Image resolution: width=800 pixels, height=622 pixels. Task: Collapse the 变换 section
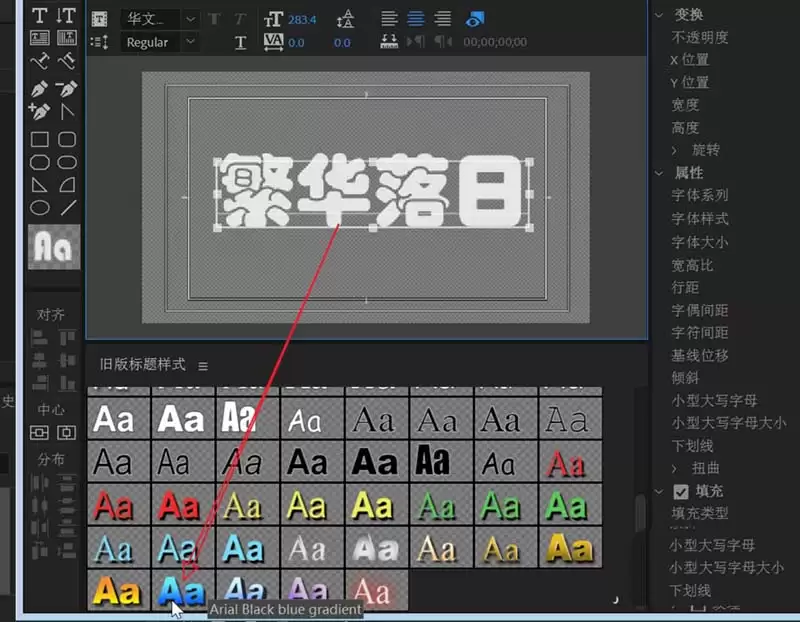pos(659,15)
